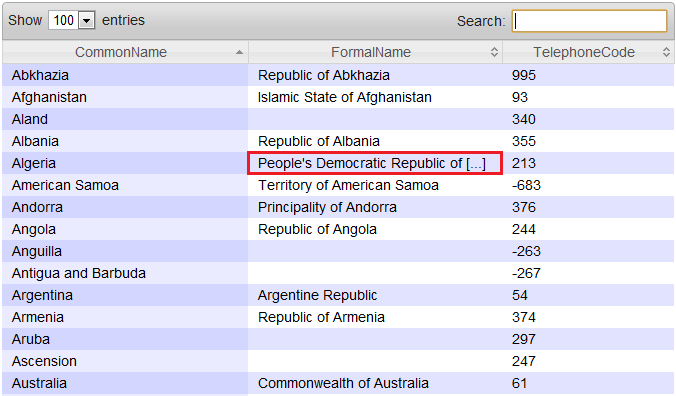Click the Afghanistan common name cell
676x396 pixels.
point(125,97)
